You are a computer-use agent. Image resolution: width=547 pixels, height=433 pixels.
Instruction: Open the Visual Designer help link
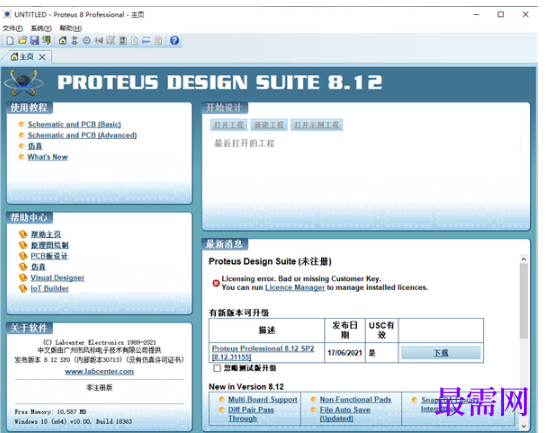[58, 278]
